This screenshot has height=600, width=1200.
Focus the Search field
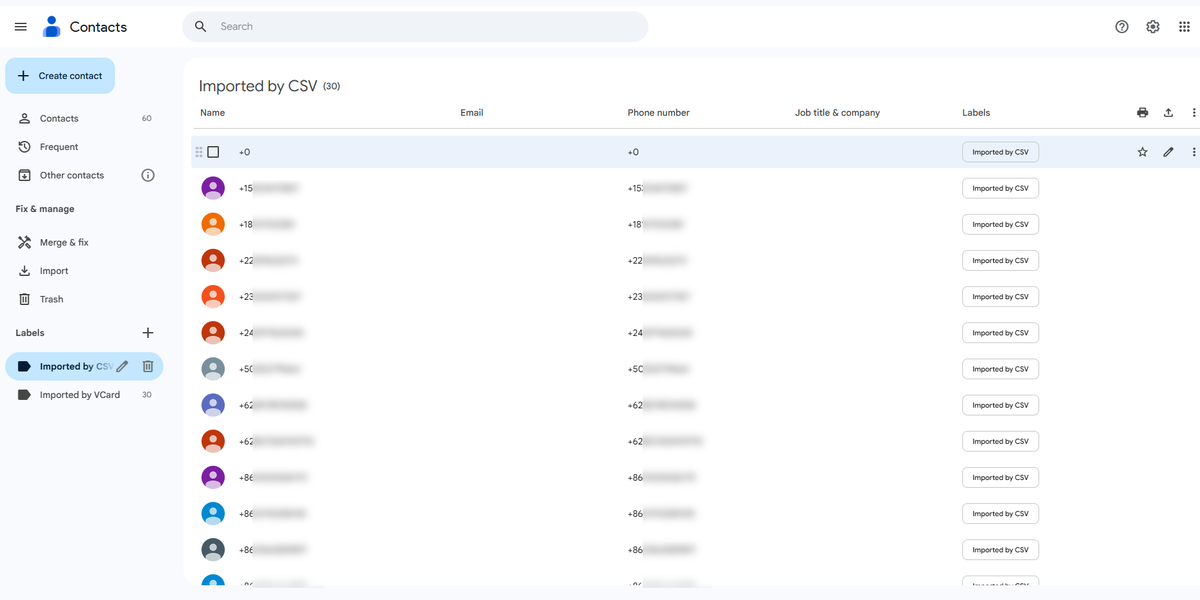415,26
